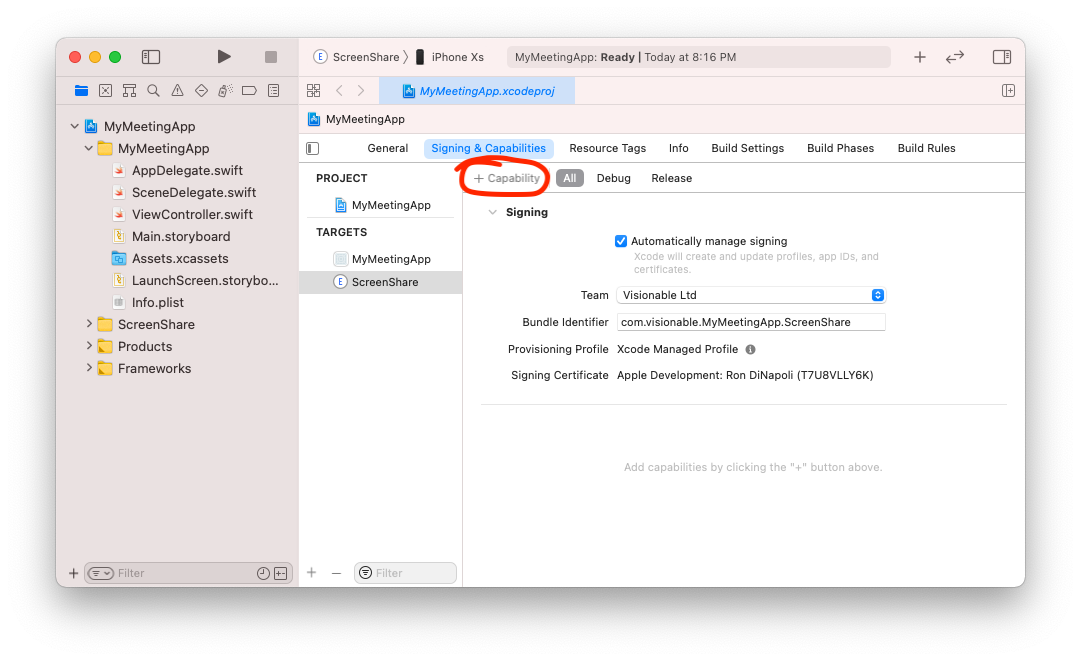Open the Library with the plus icon
Image resolution: width=1081 pixels, height=661 pixels.
pos(920,57)
